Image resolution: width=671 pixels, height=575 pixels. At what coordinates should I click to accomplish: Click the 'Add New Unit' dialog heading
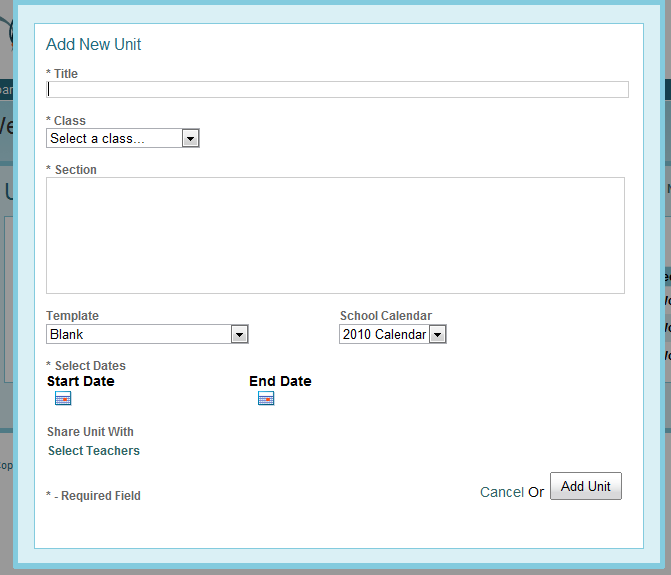(94, 45)
